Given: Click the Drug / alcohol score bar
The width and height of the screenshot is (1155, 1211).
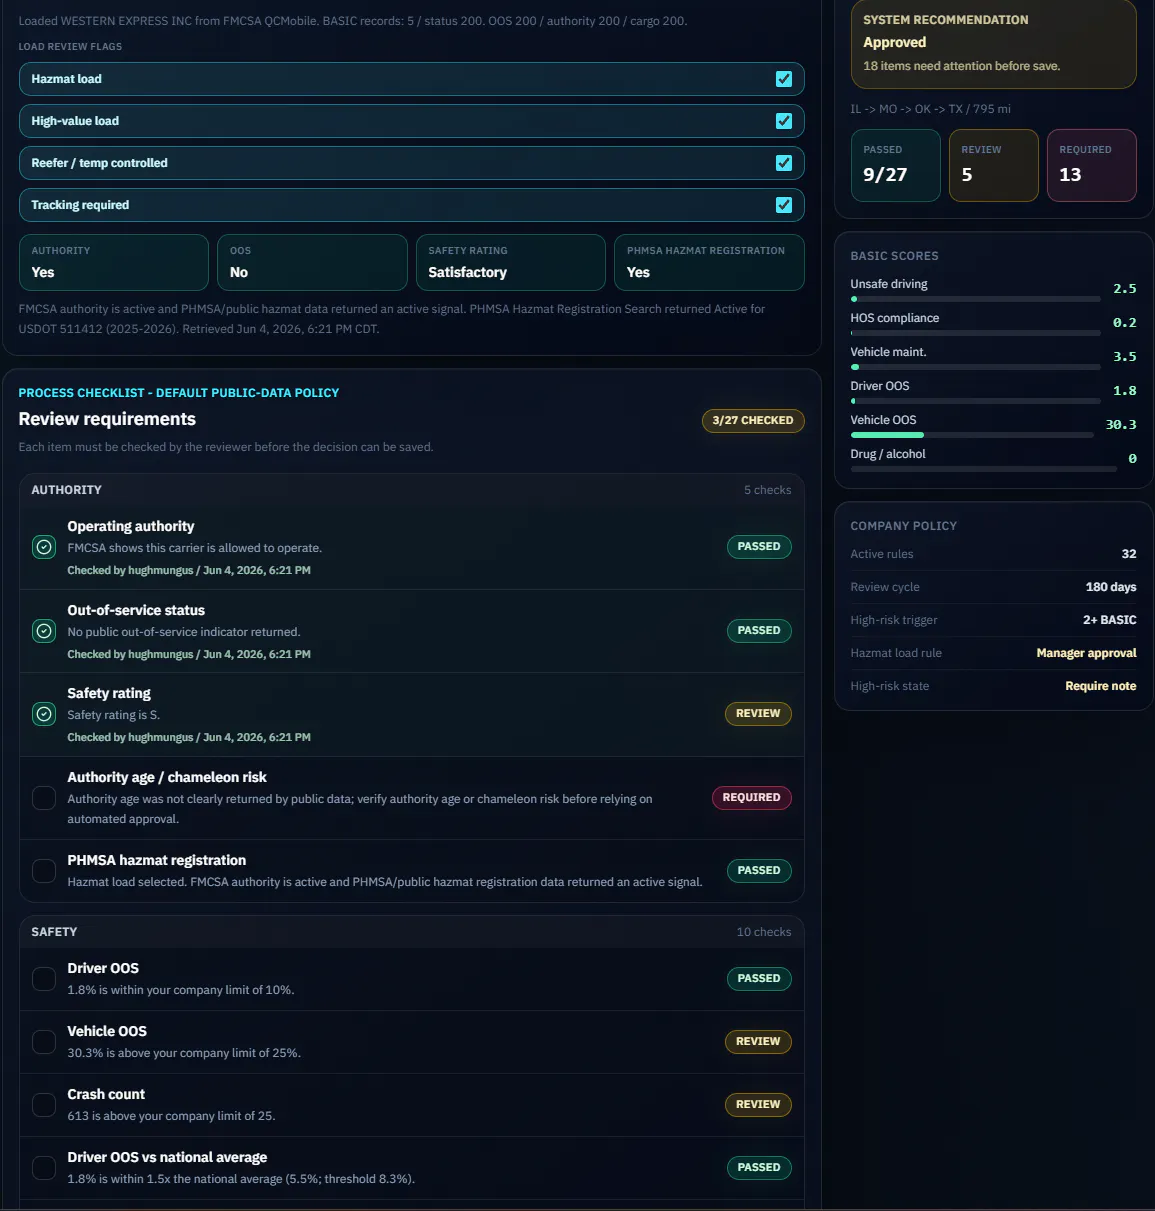Looking at the screenshot, I should (984, 469).
